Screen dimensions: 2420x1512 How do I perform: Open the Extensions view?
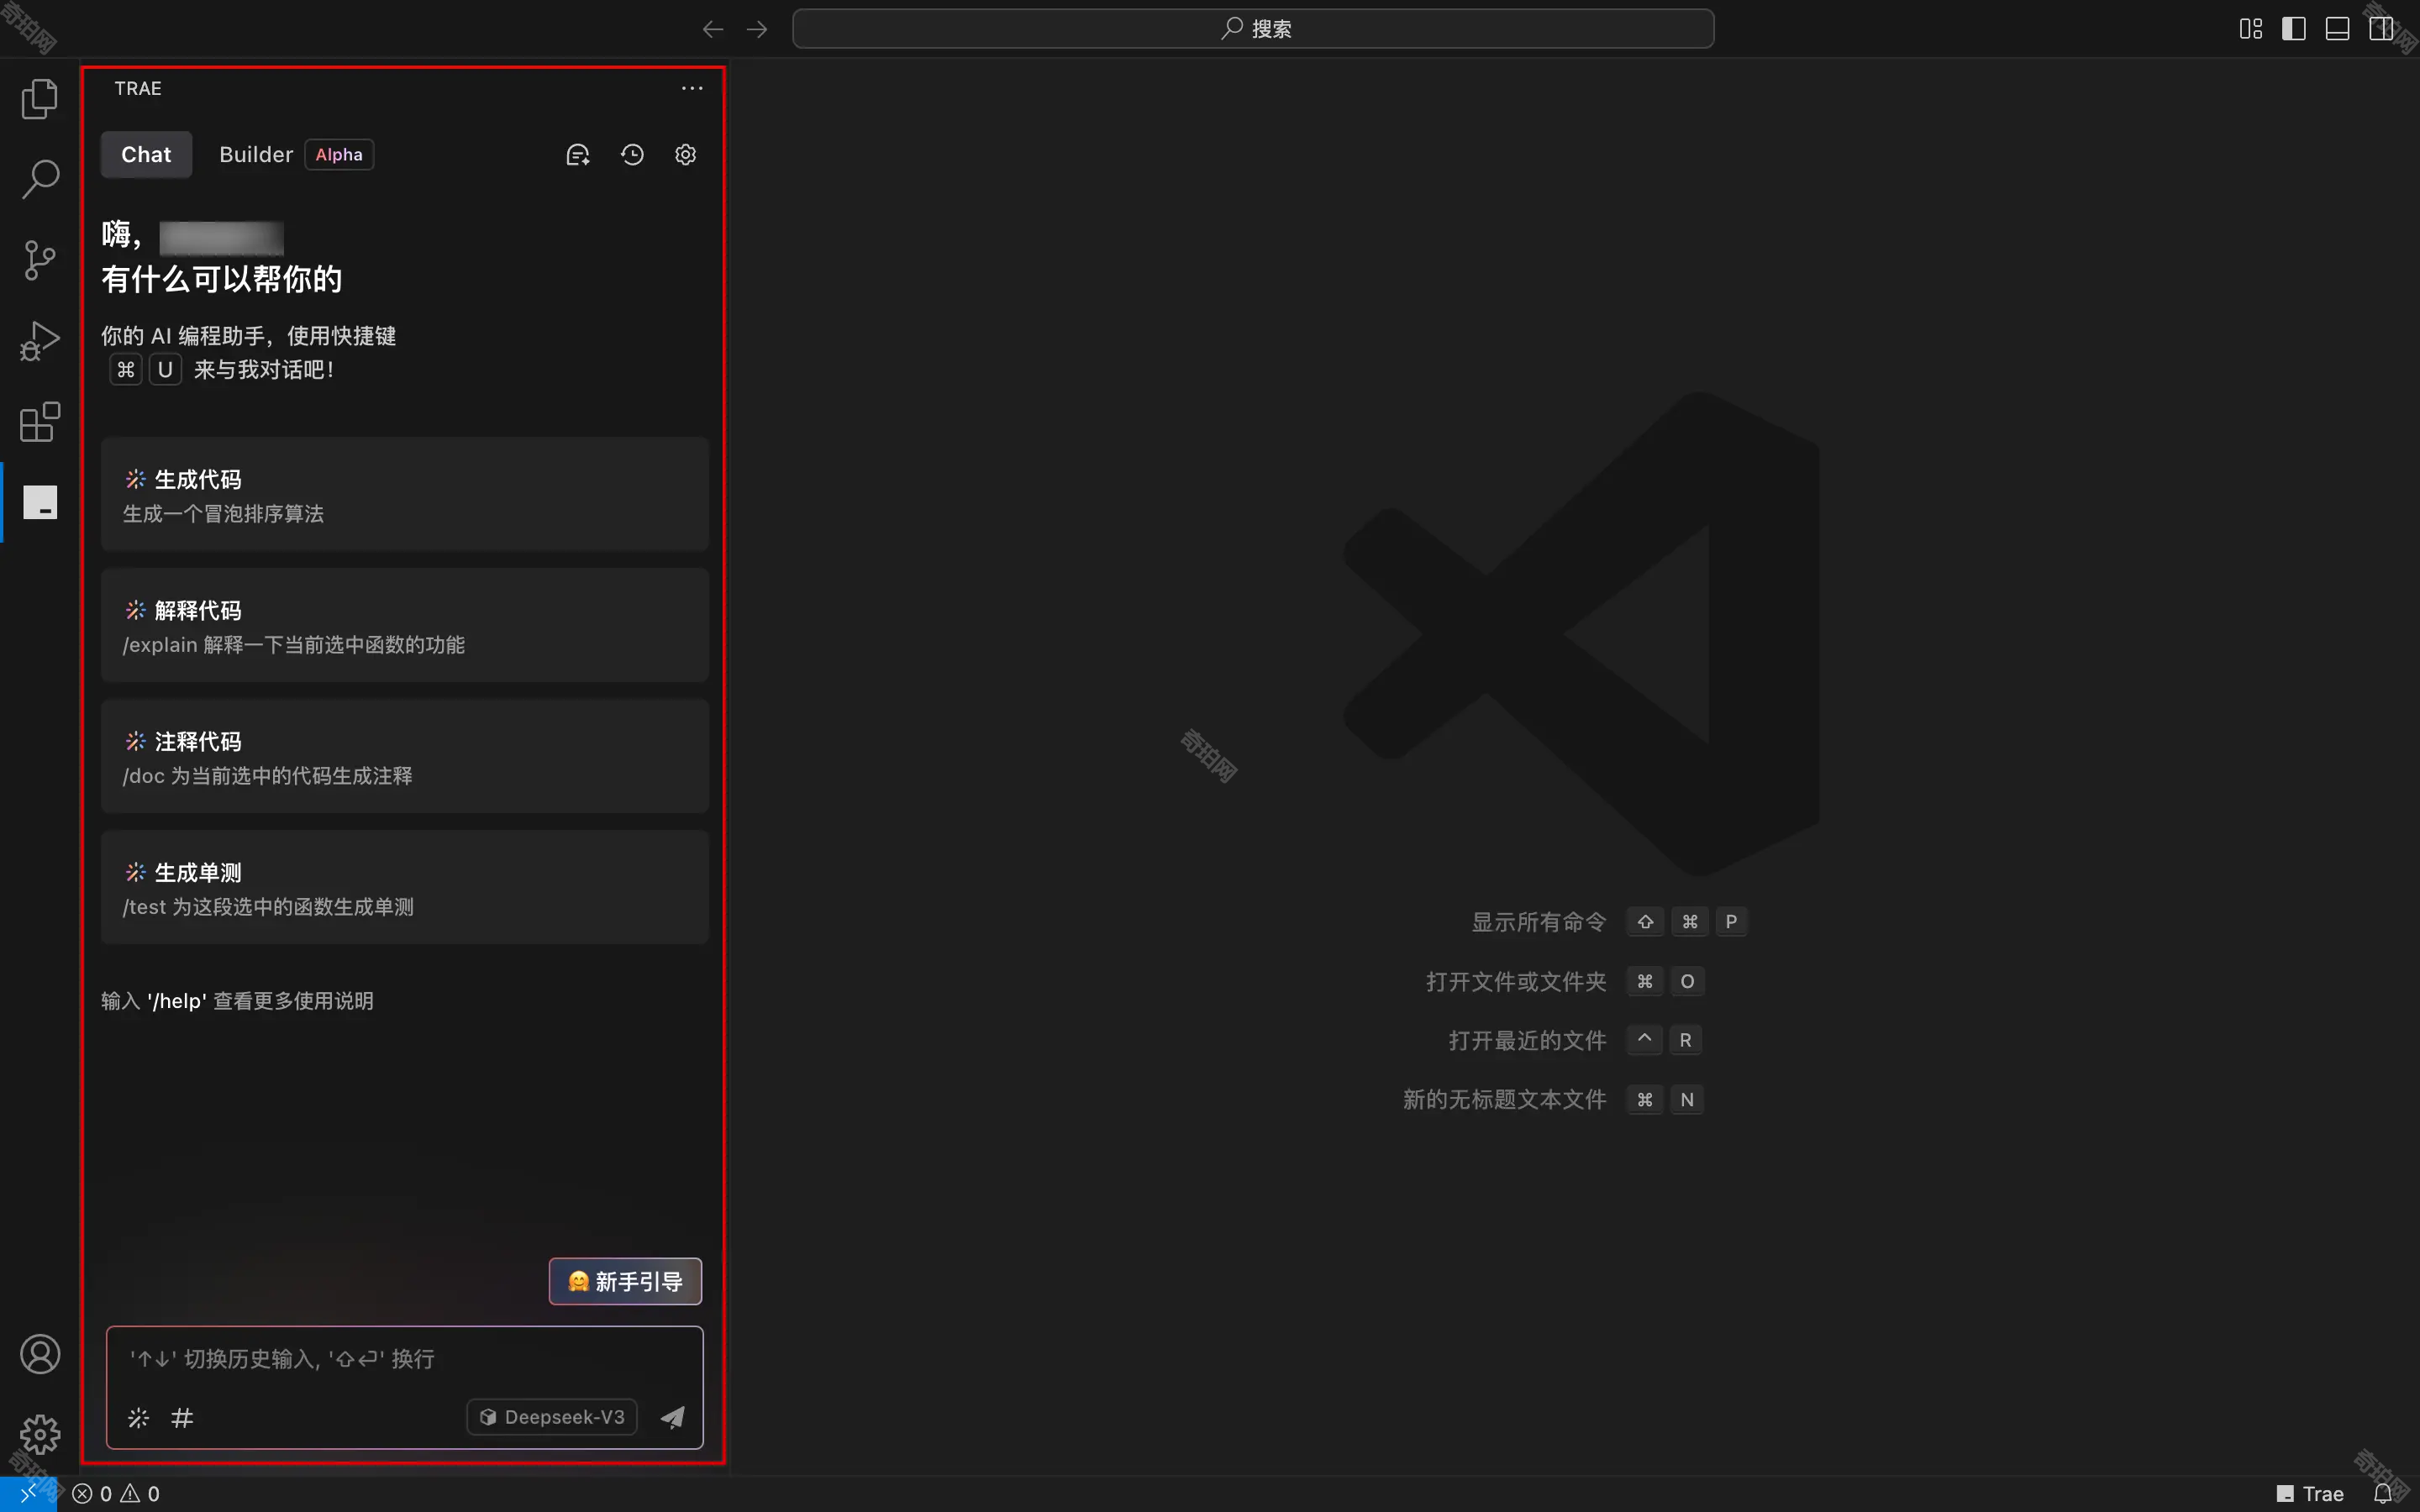[x=40, y=422]
